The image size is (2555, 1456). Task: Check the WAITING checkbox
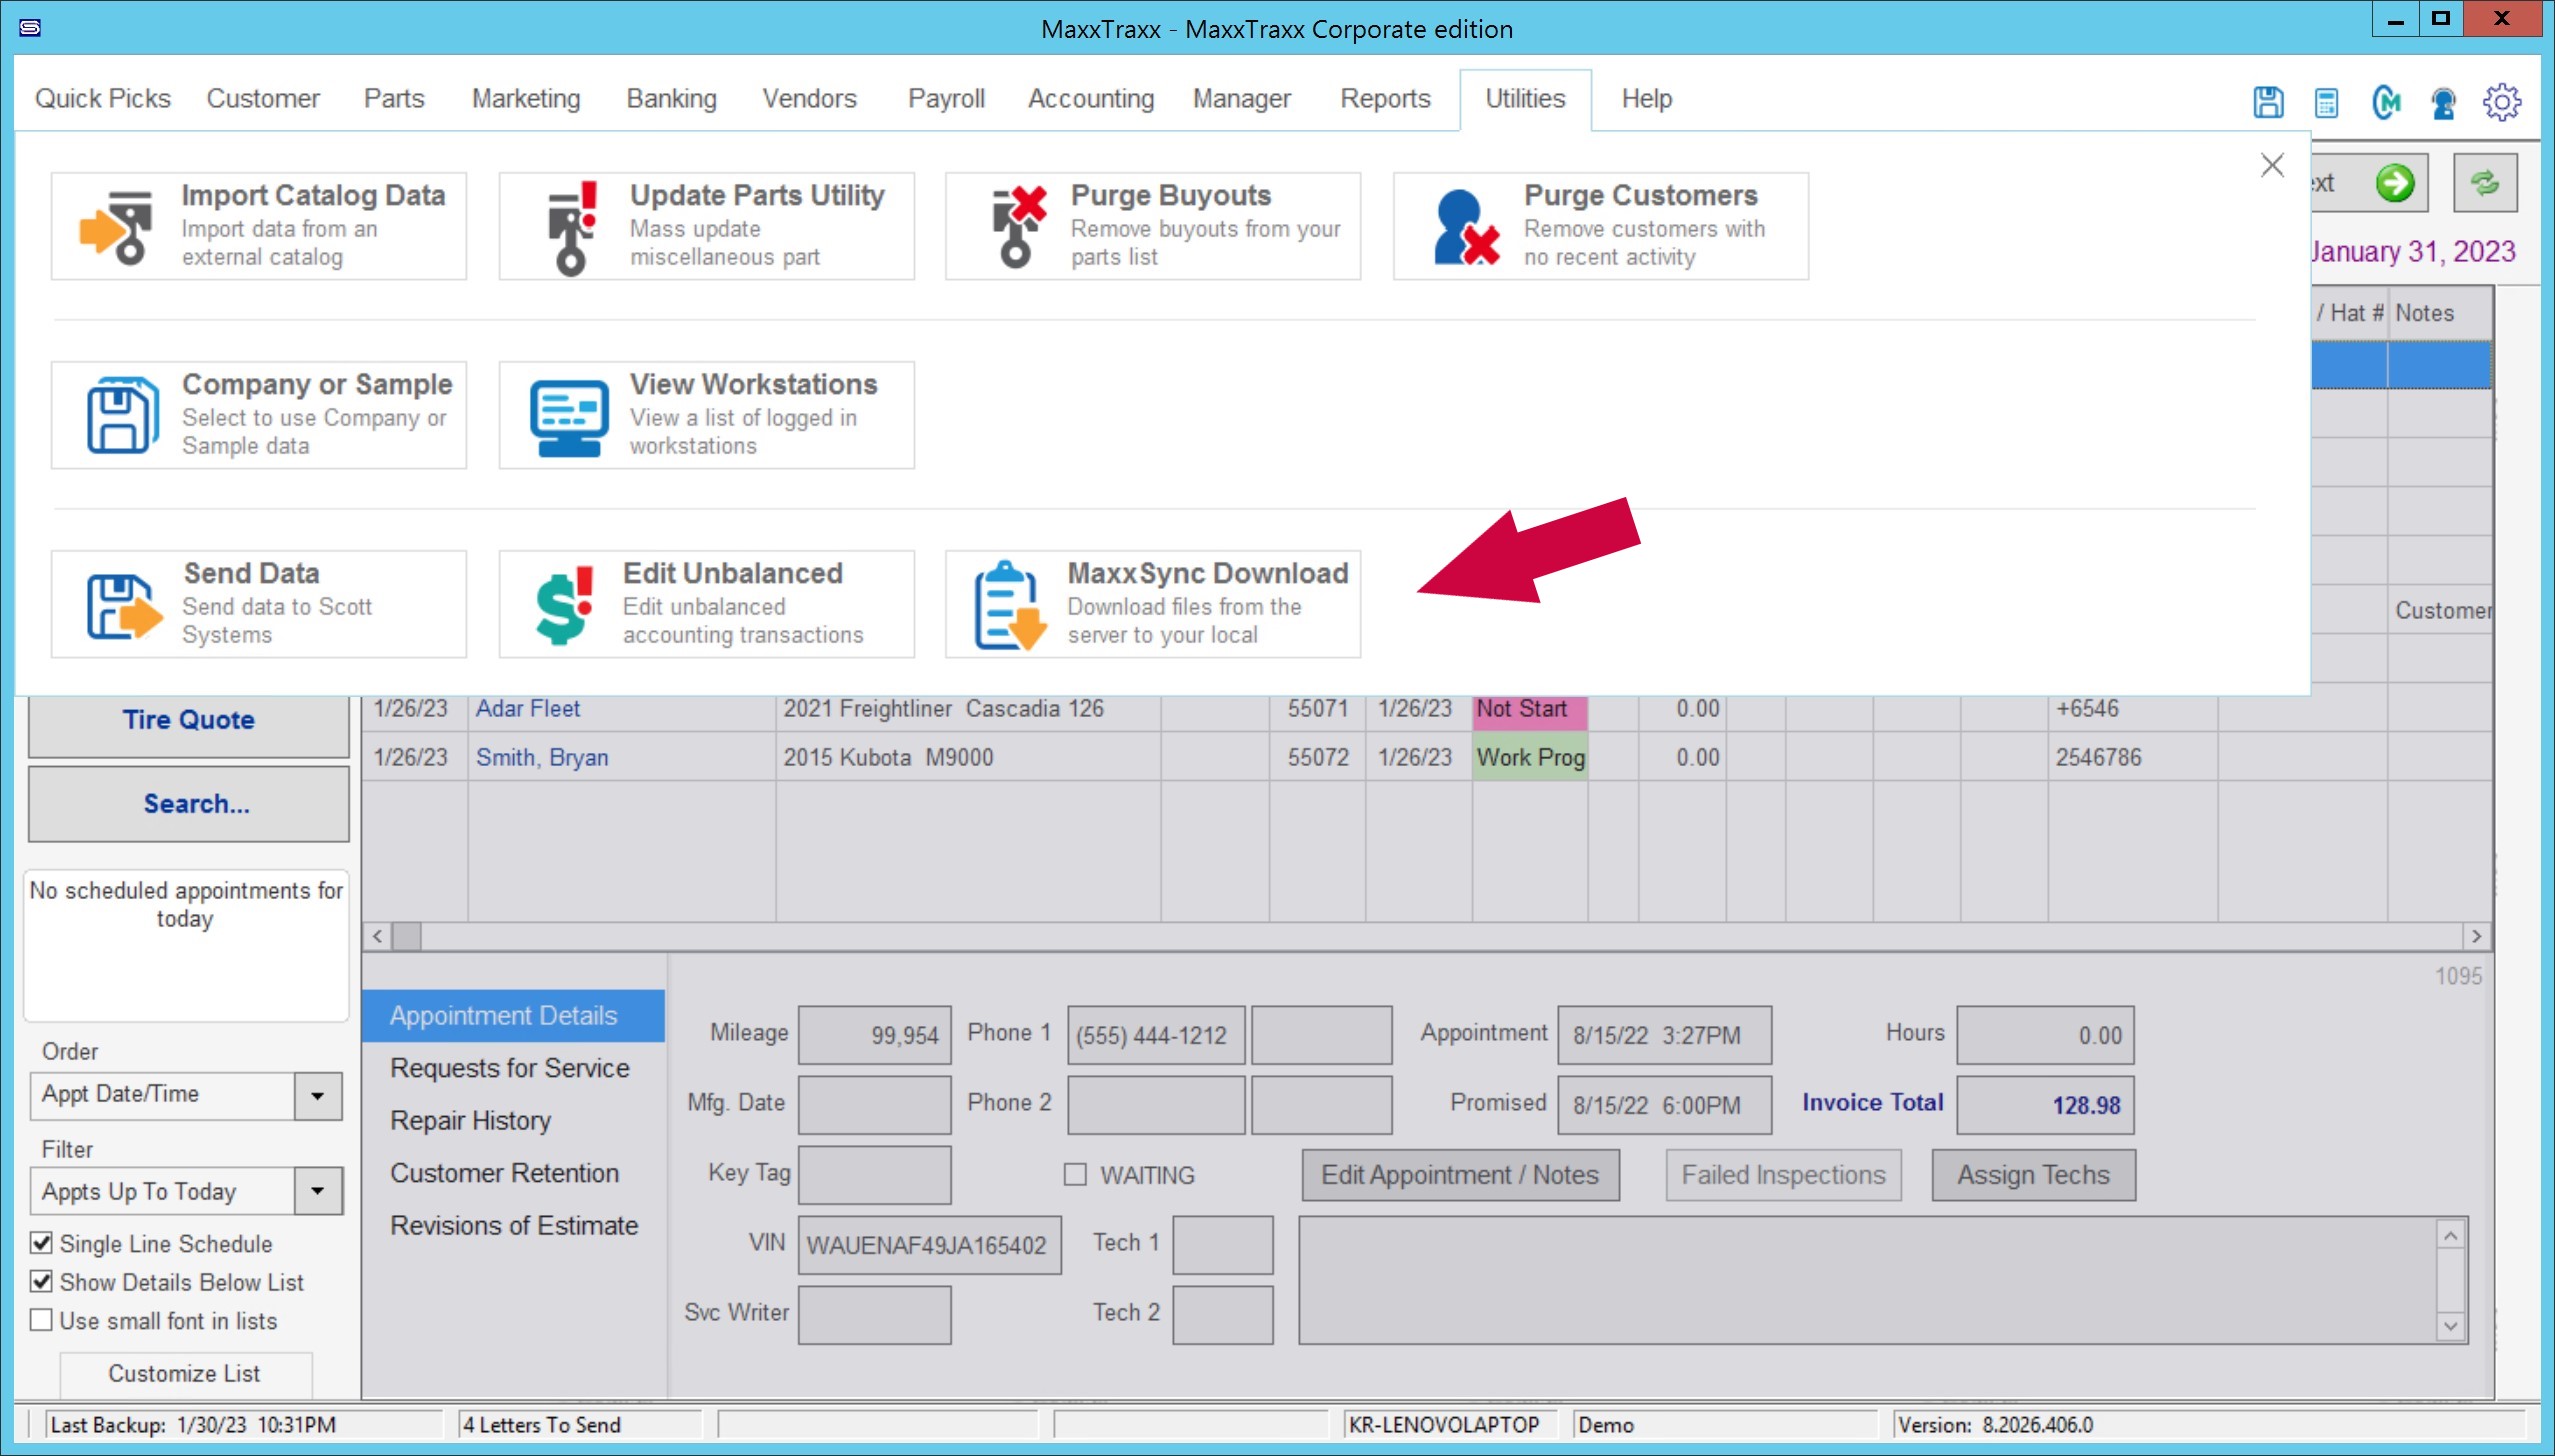tap(1075, 1174)
